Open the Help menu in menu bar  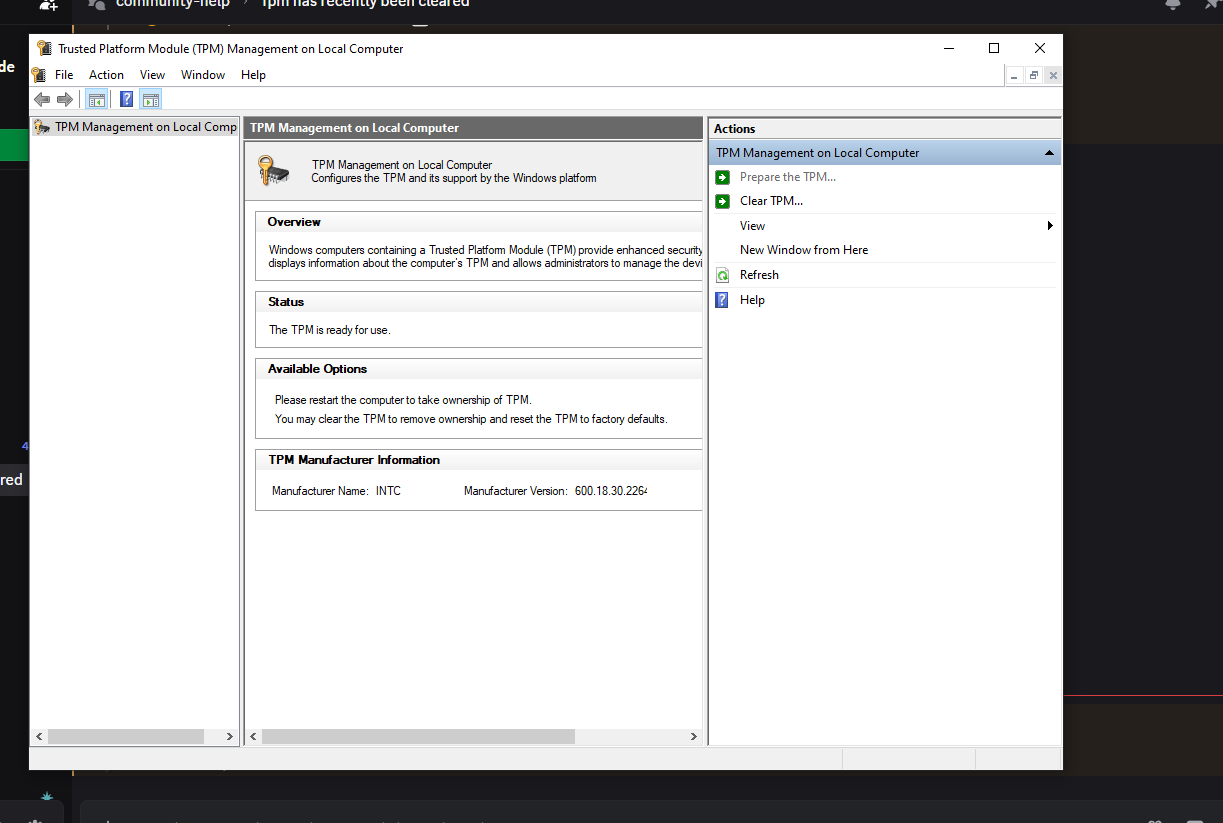pyautogui.click(x=253, y=75)
